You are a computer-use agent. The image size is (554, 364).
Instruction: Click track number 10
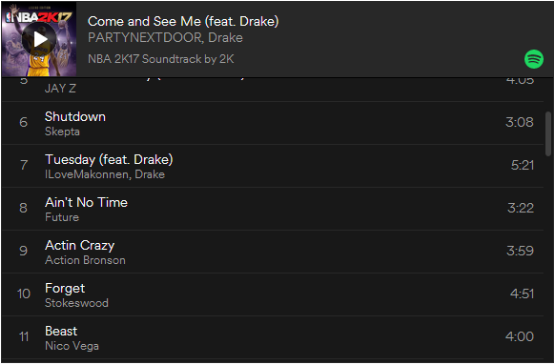(24, 294)
